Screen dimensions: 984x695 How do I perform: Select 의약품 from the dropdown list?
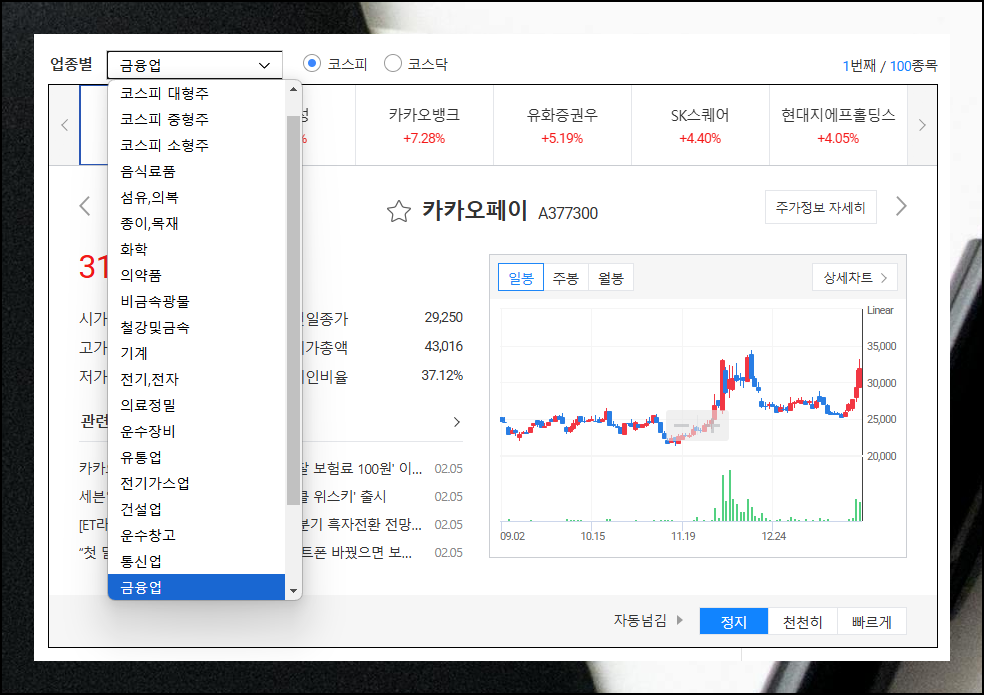[196, 275]
